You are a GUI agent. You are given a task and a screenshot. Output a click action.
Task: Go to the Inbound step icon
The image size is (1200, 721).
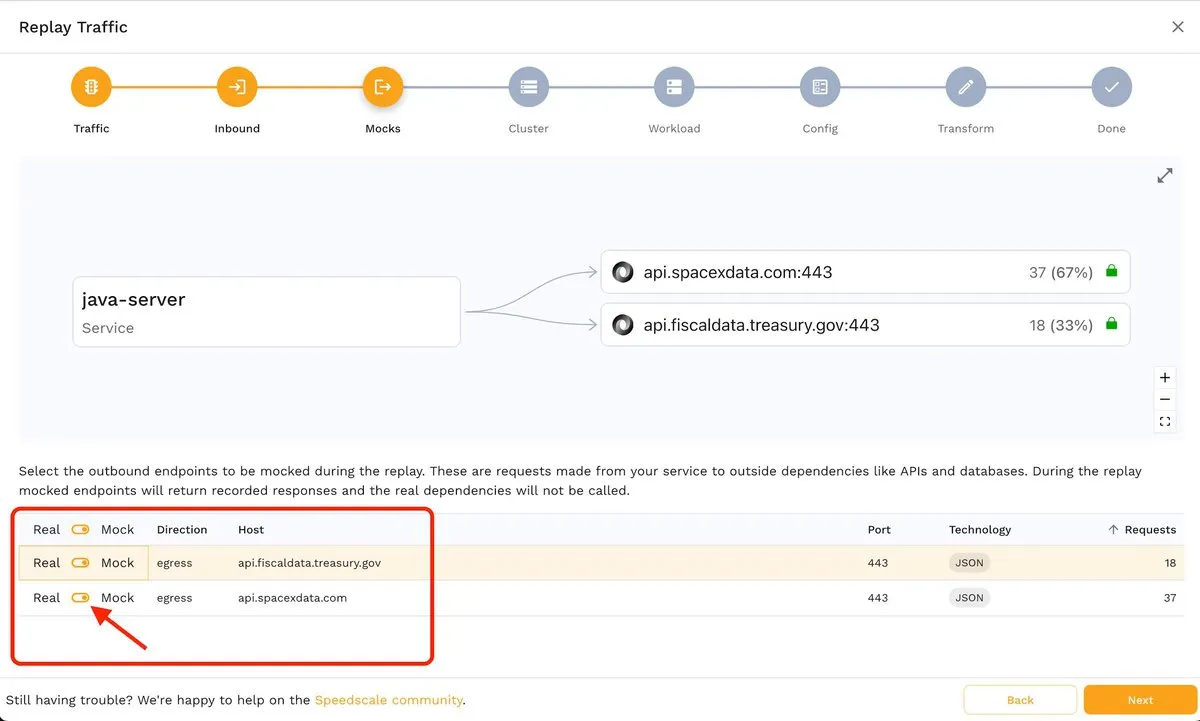tap(237, 87)
